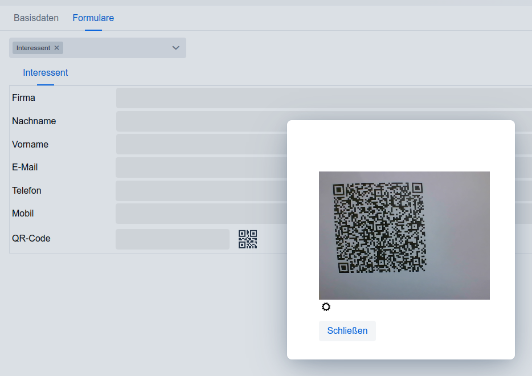The height and width of the screenshot is (376, 532).
Task: Click the QR-Code text field
Action: pyautogui.click(x=173, y=239)
